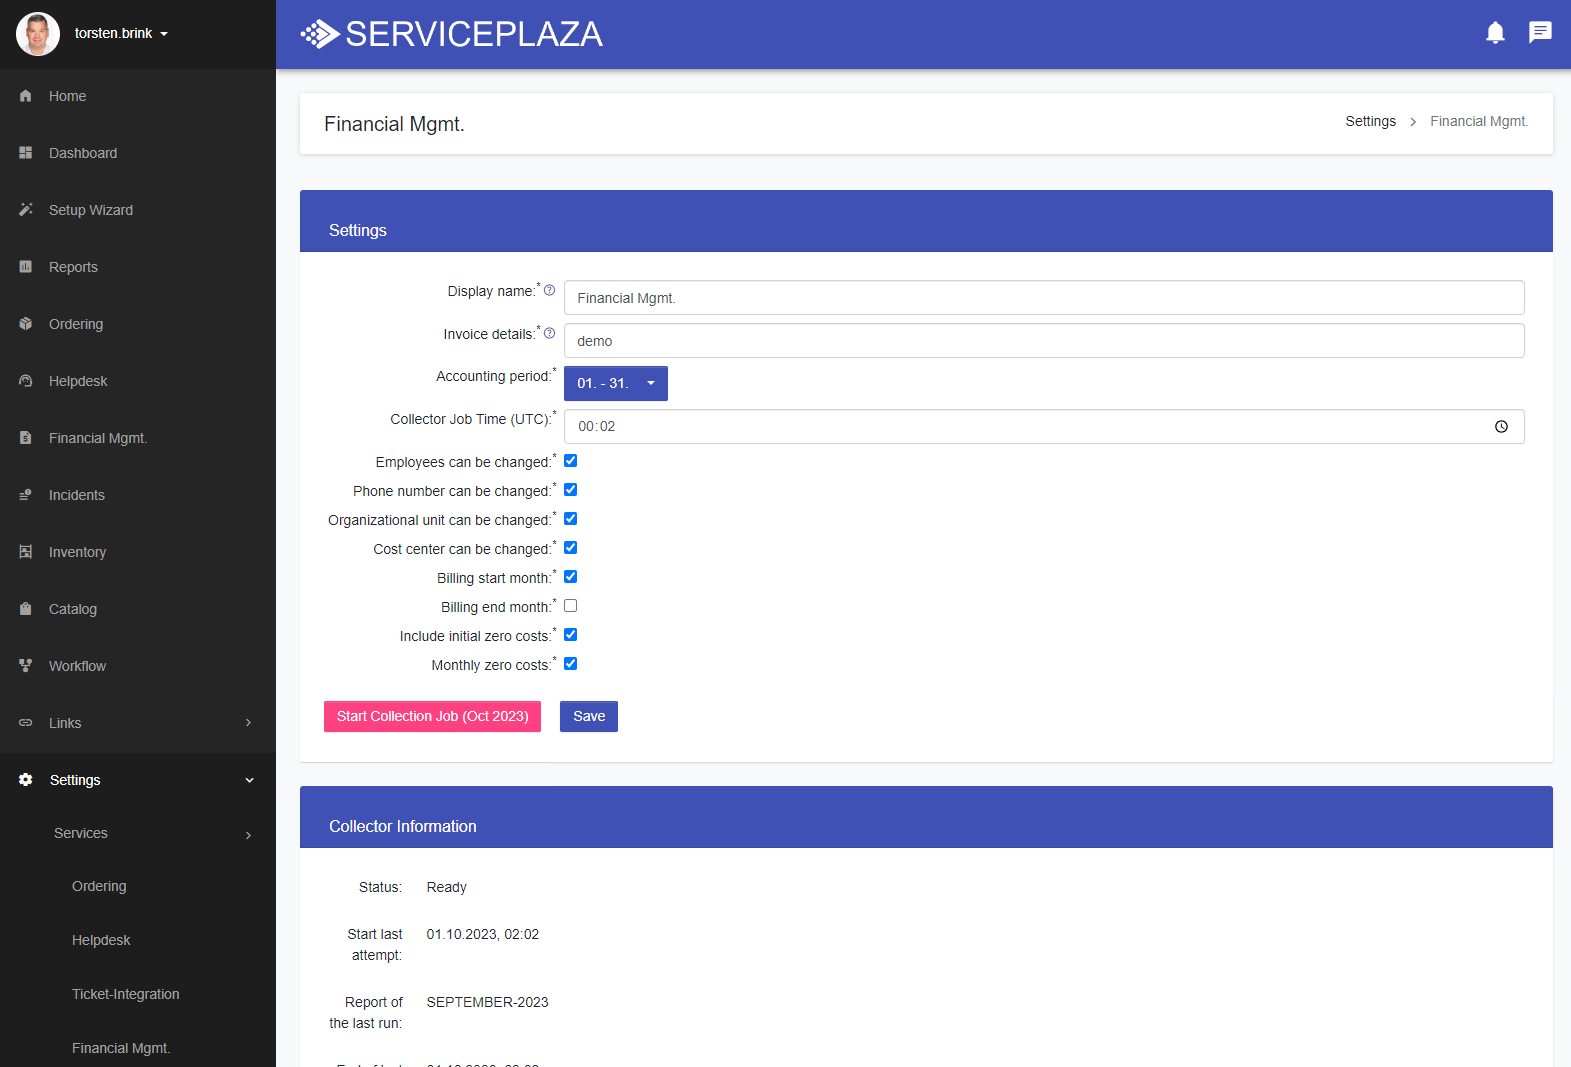Click the Invoice details help icon
This screenshot has width=1571, height=1067.
[x=549, y=333]
